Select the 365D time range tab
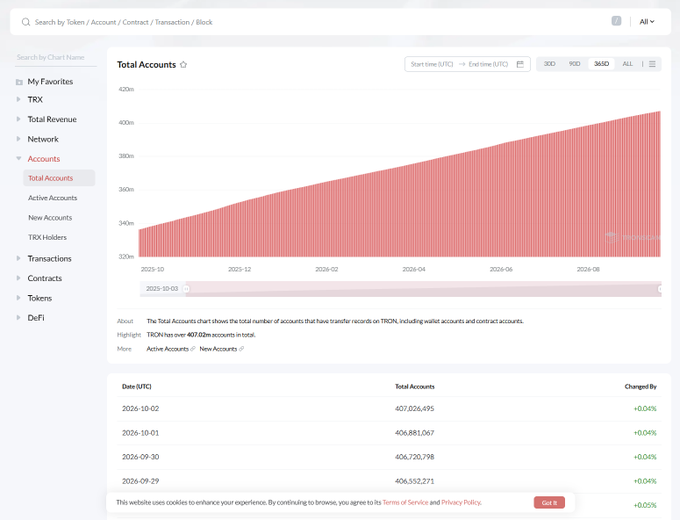 (x=602, y=64)
